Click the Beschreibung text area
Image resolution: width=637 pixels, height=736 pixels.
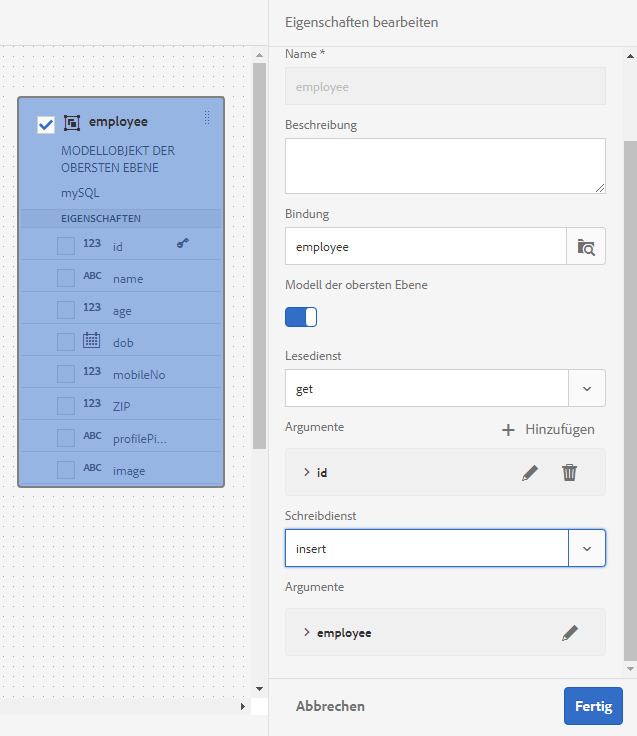pos(445,166)
